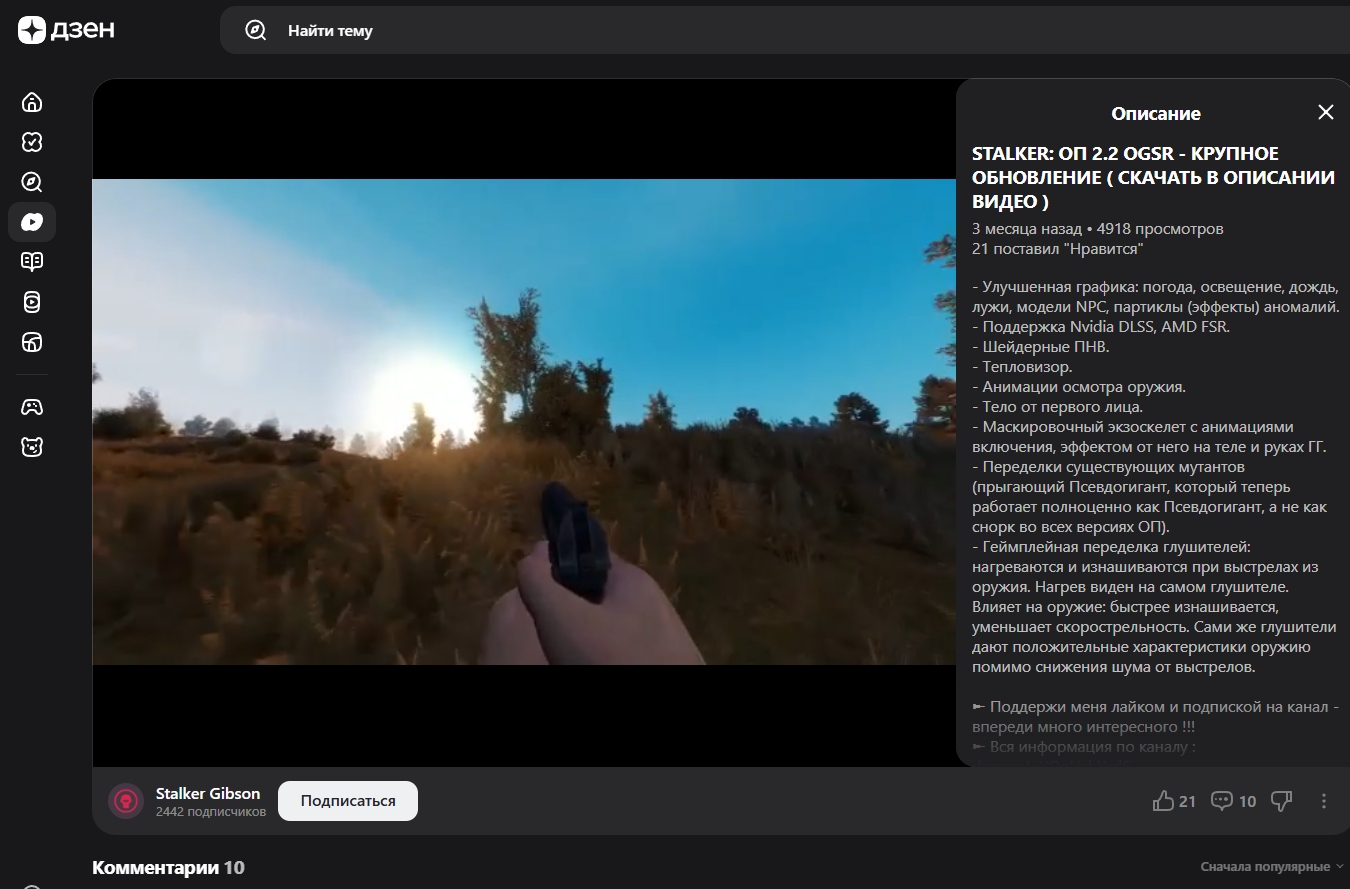Open the bear face icon in sidebar

(32, 447)
